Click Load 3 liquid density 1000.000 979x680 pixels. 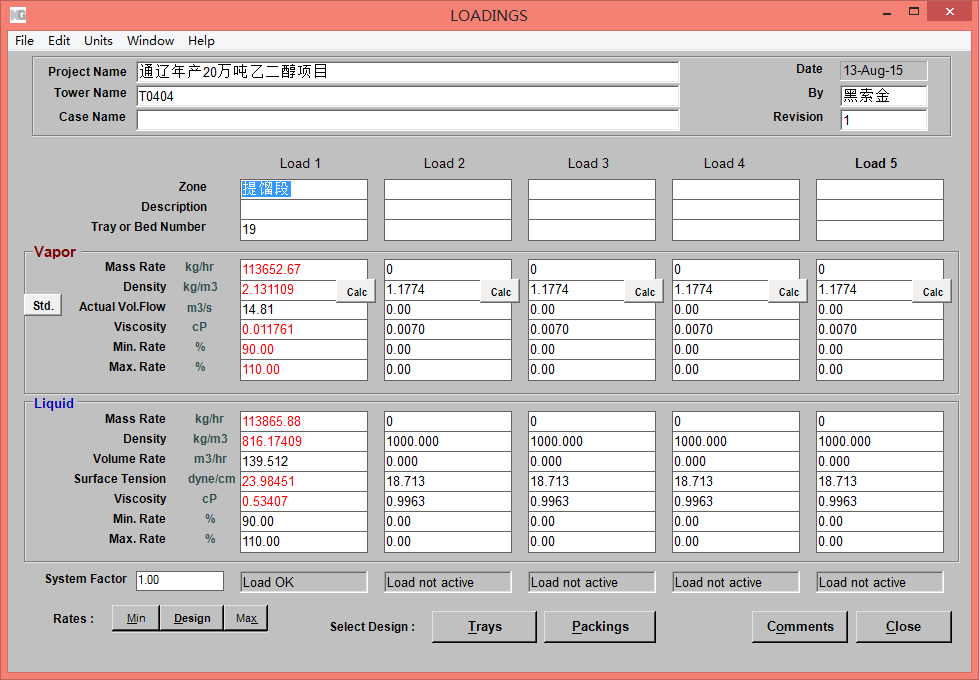click(592, 441)
